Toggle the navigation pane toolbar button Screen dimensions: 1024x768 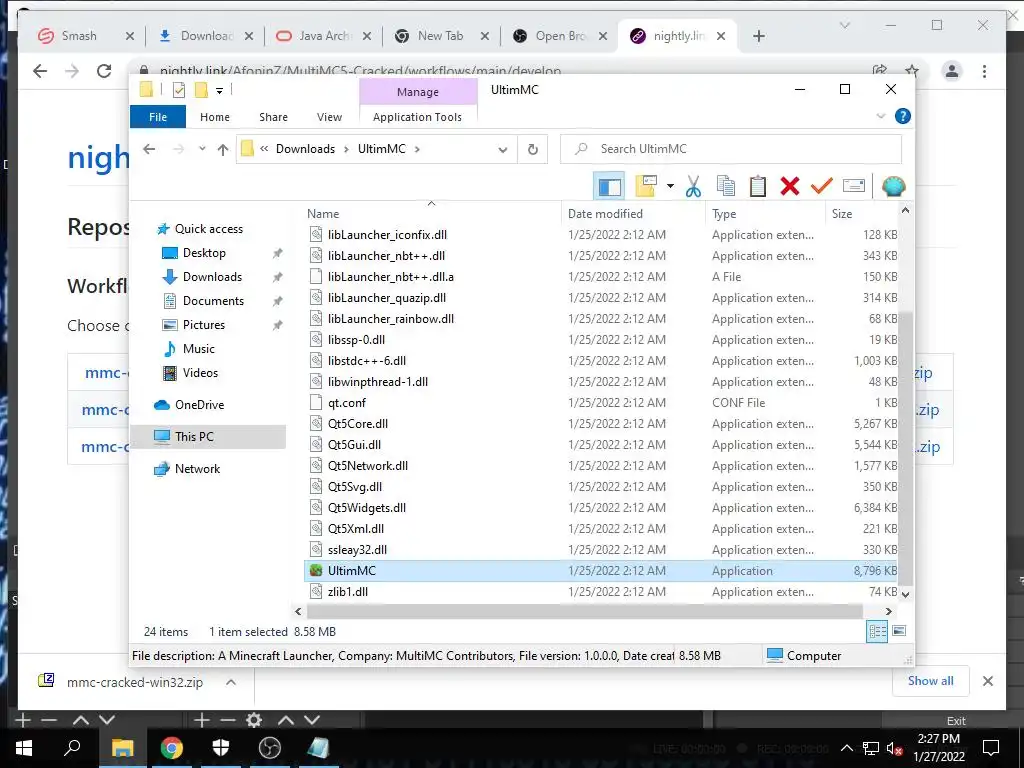(609, 187)
